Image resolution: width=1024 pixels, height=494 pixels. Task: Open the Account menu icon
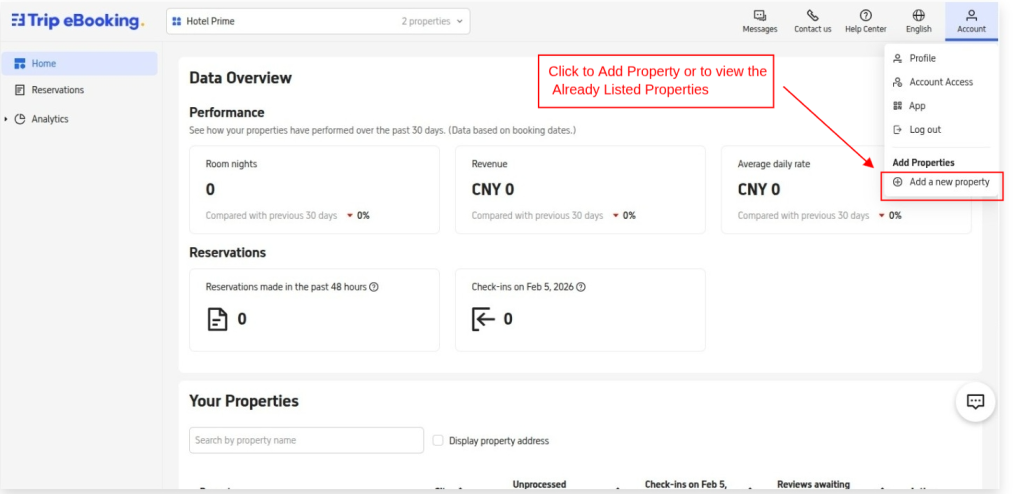(x=971, y=16)
